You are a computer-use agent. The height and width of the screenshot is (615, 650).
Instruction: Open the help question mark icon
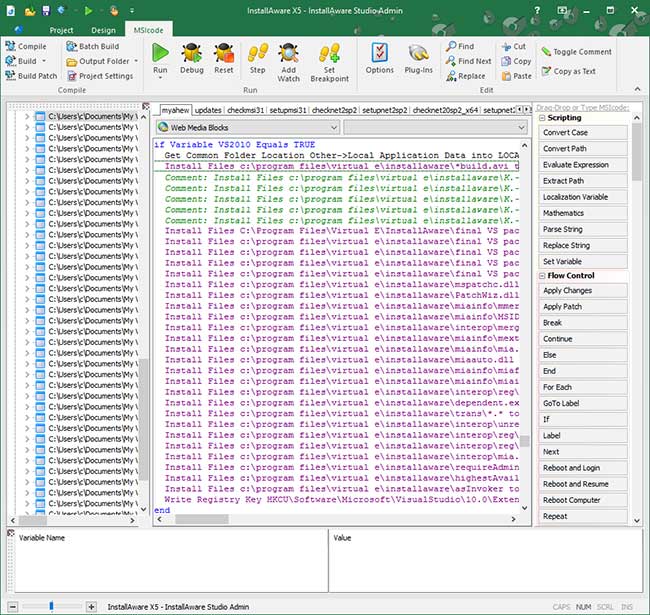point(537,10)
